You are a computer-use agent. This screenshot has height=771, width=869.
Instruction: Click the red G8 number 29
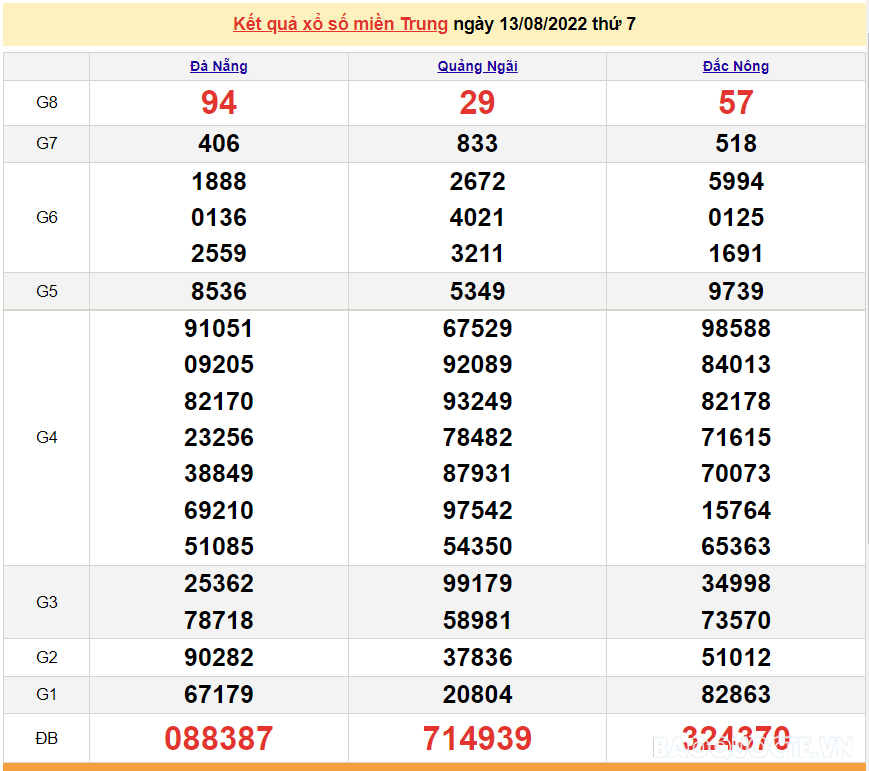point(477,103)
